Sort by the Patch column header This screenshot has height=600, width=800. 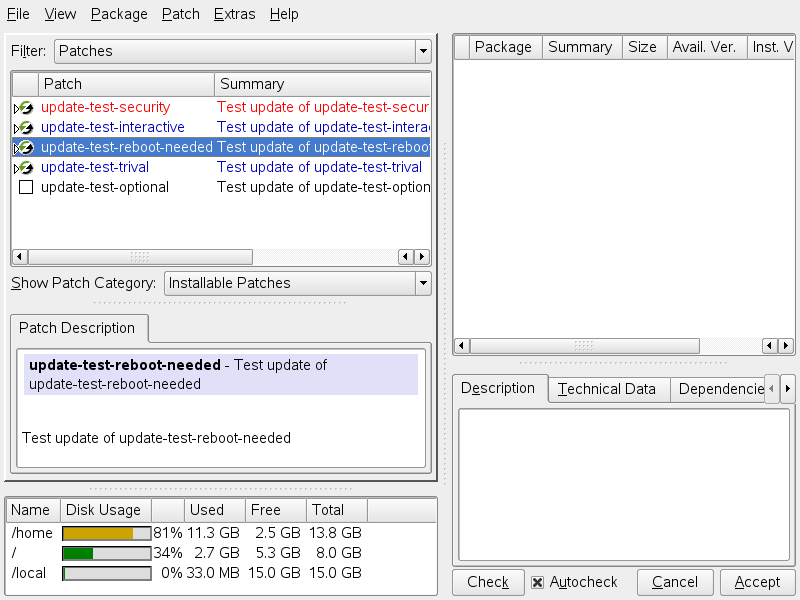tap(126, 84)
